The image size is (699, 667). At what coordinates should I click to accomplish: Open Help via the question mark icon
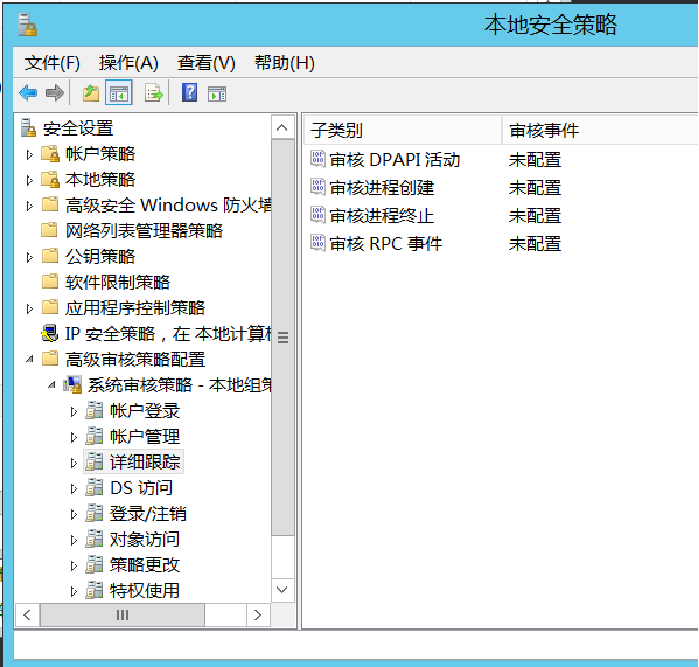point(189,93)
